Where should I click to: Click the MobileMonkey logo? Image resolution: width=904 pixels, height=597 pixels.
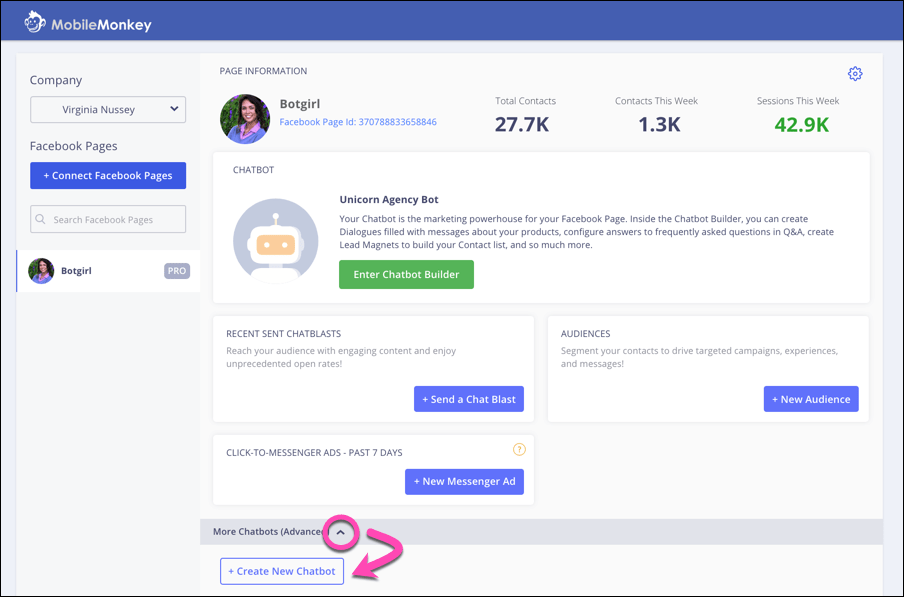pos(88,23)
